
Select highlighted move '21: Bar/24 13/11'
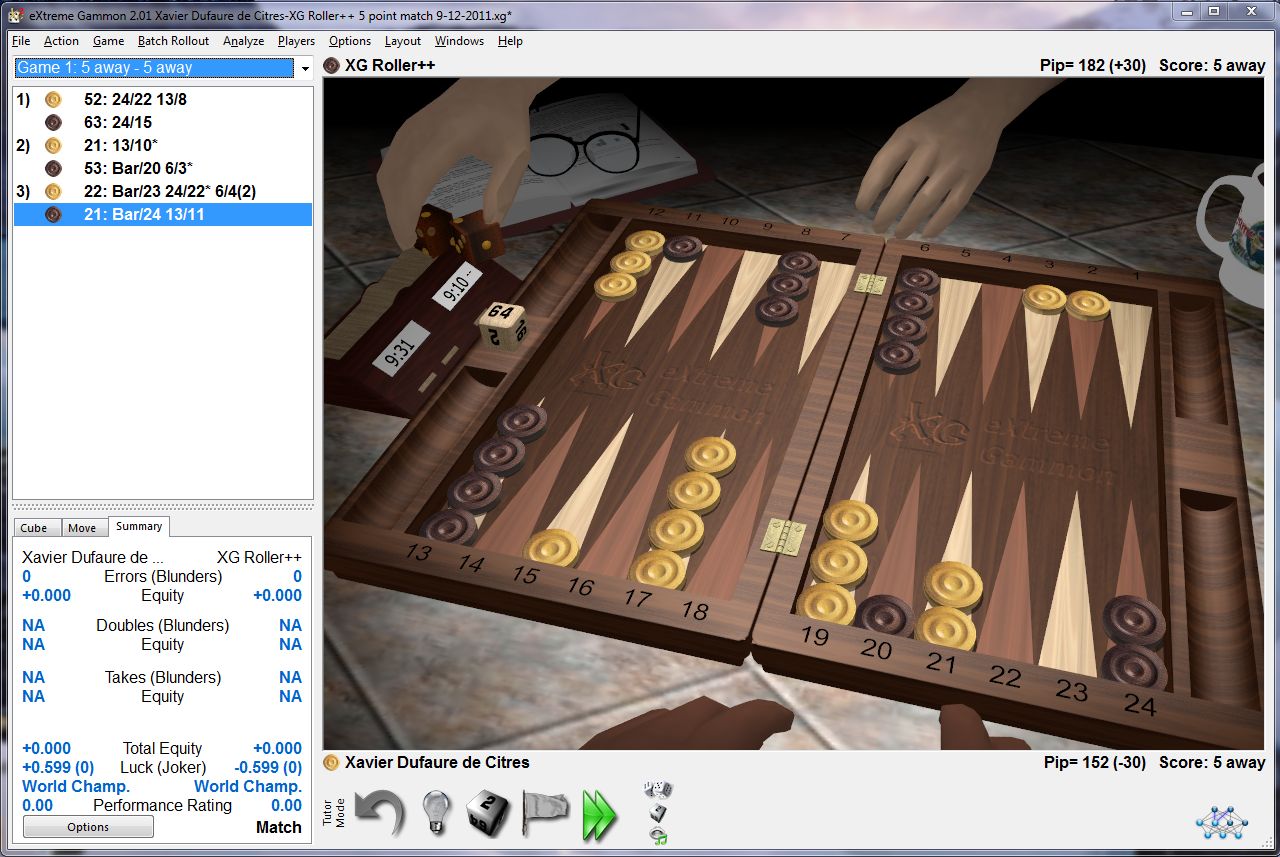(x=163, y=214)
